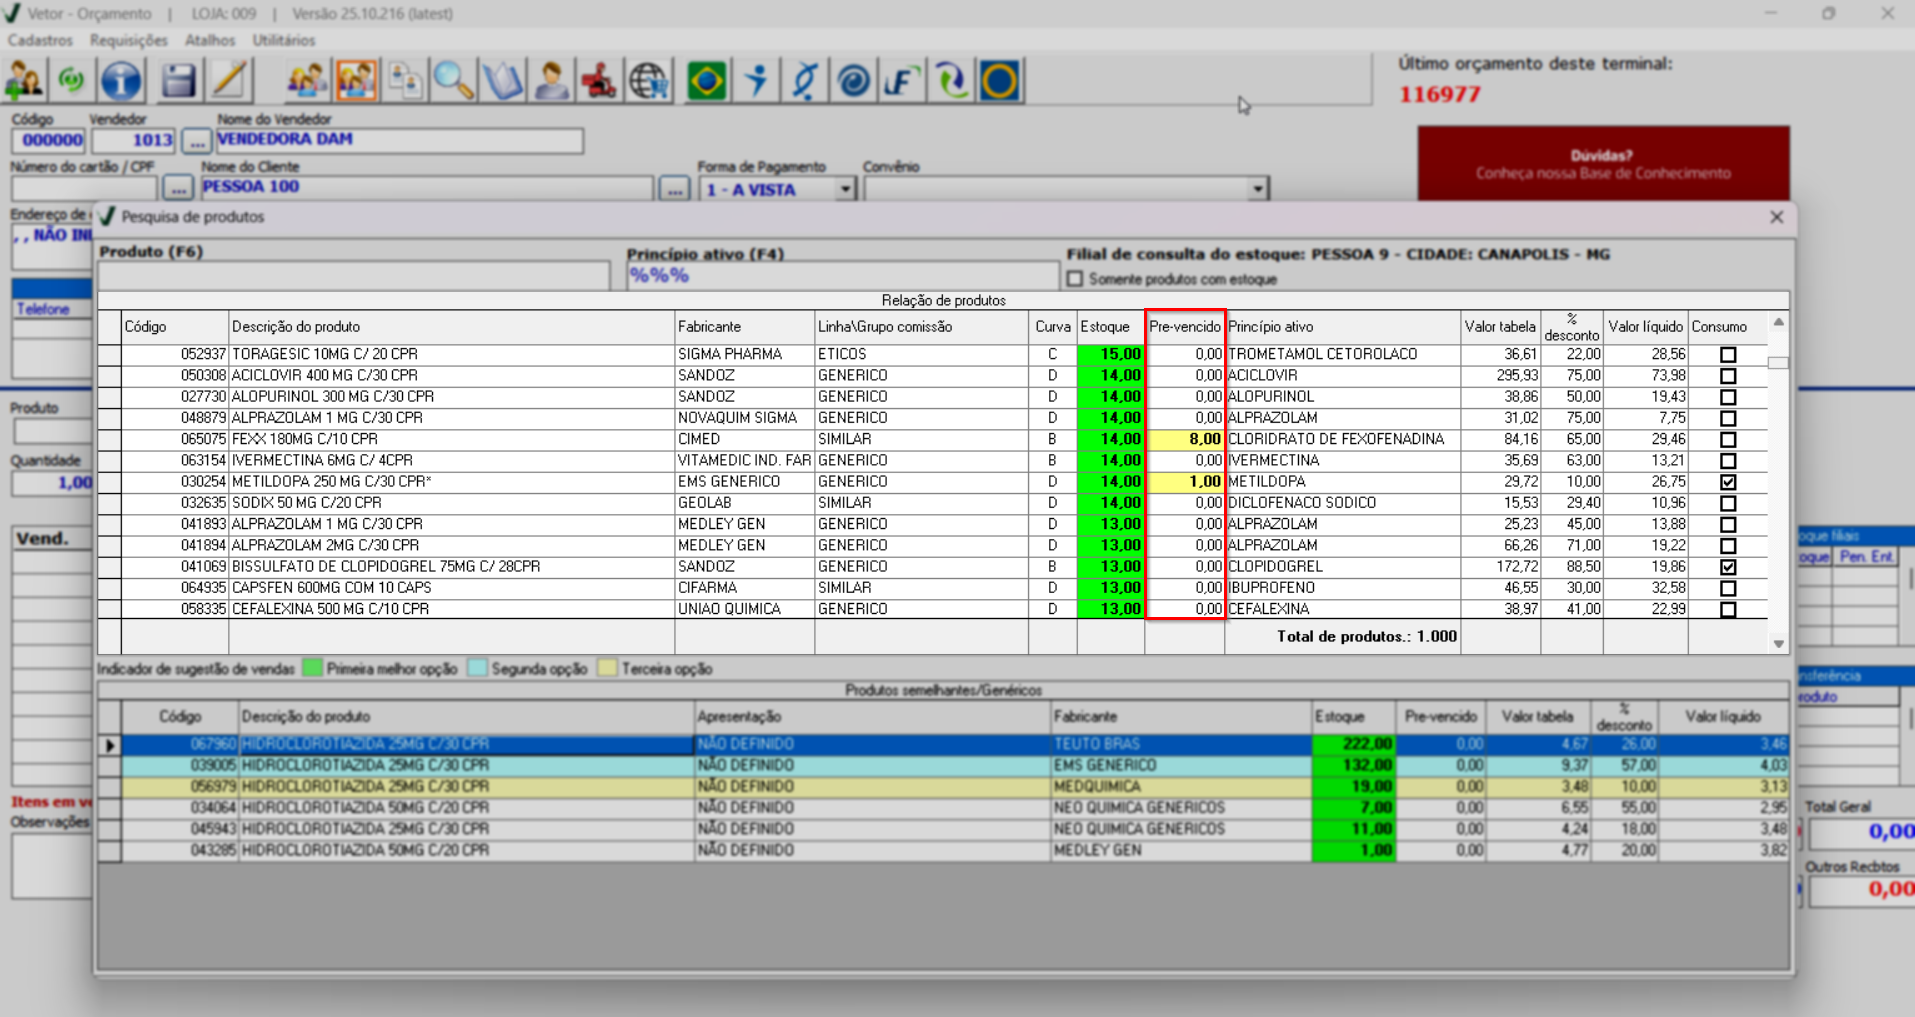
Task: Uncheck Consumo checkbox for METILDOPA 250 MG row
Action: click(x=1727, y=482)
